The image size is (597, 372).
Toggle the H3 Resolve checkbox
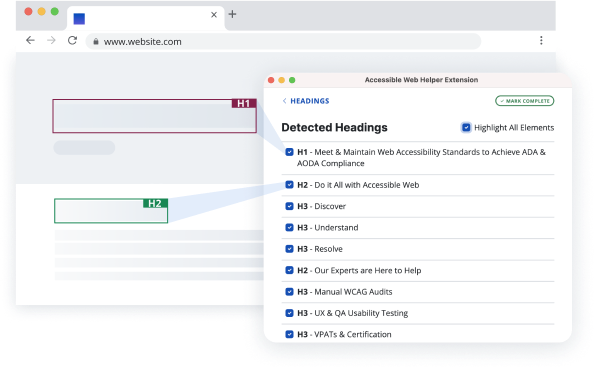point(289,249)
